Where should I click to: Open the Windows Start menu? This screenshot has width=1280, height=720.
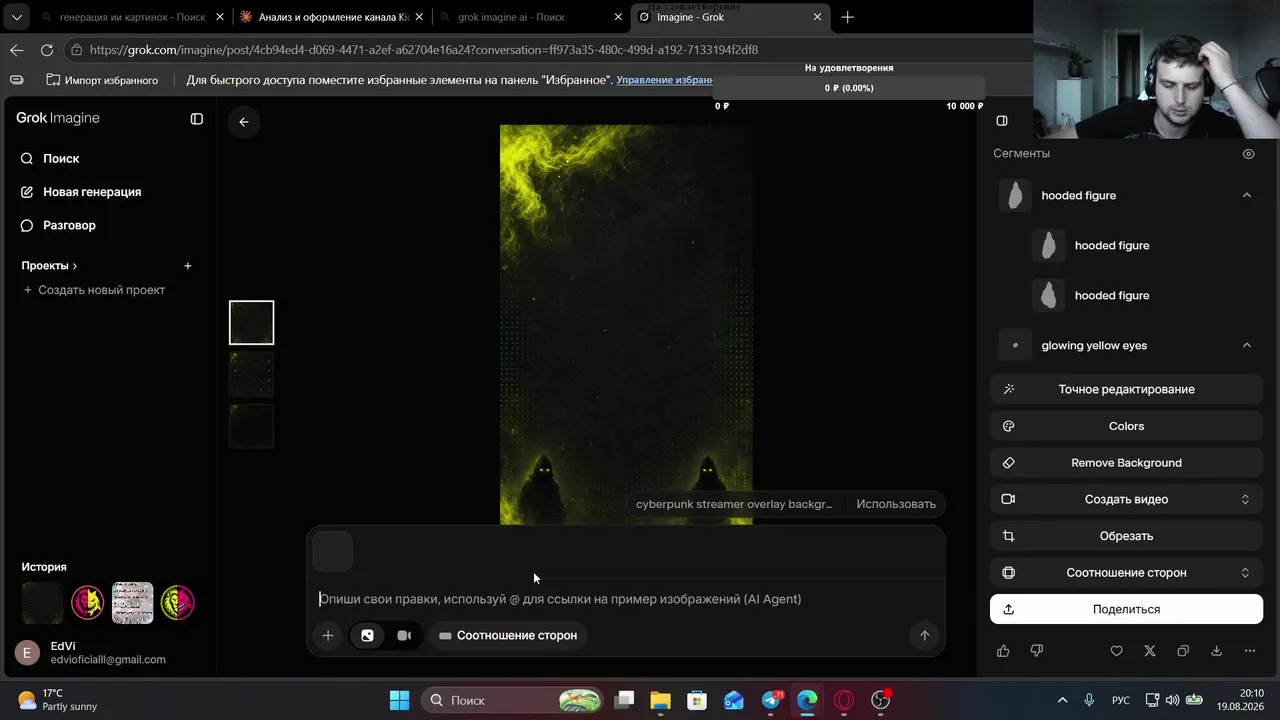click(x=399, y=700)
